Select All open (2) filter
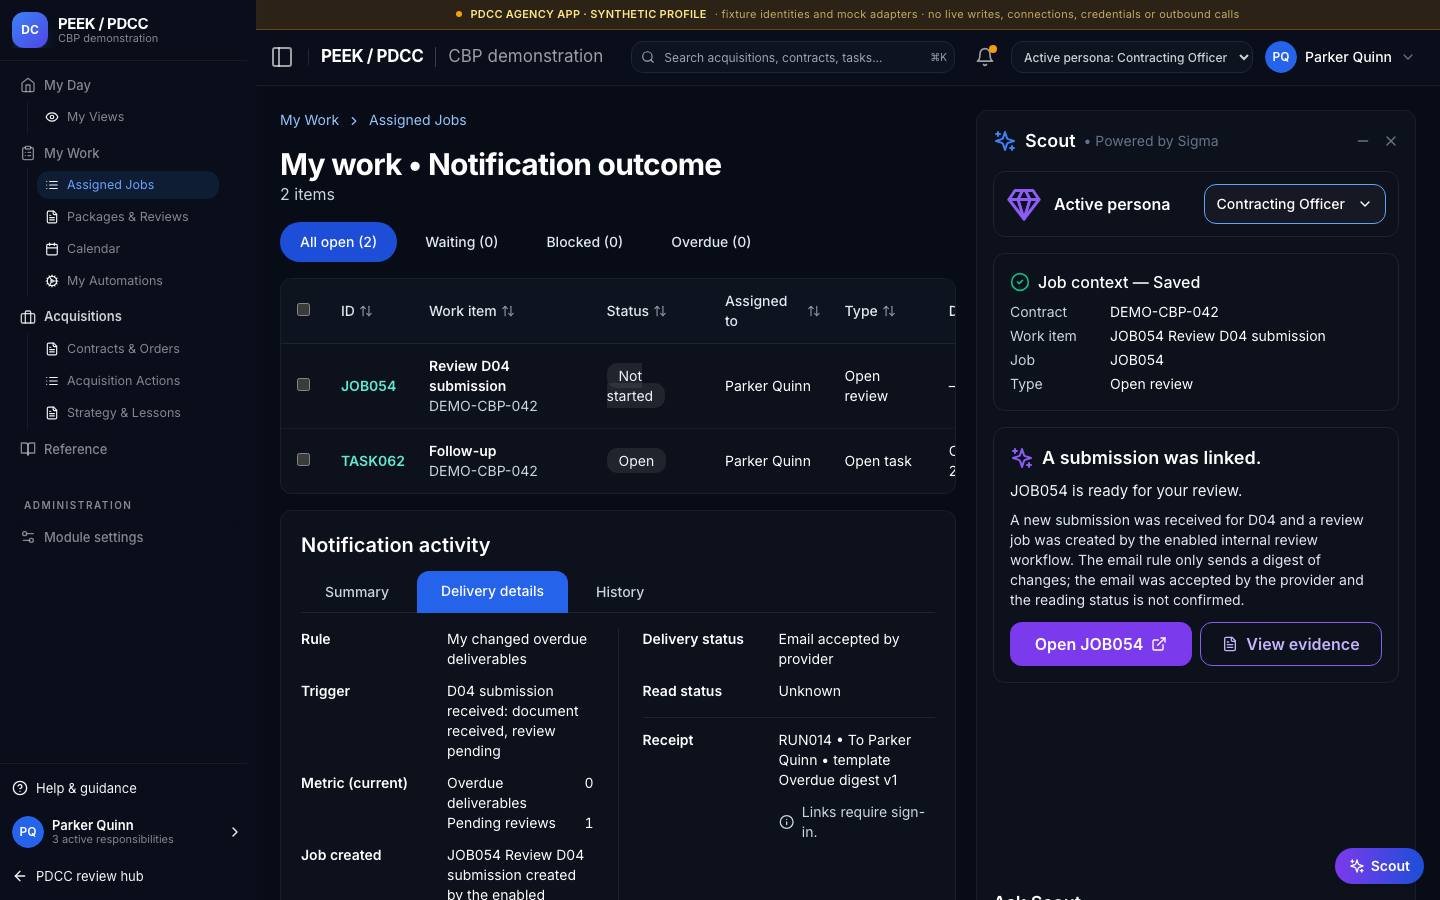The width and height of the screenshot is (1440, 900). click(x=338, y=242)
